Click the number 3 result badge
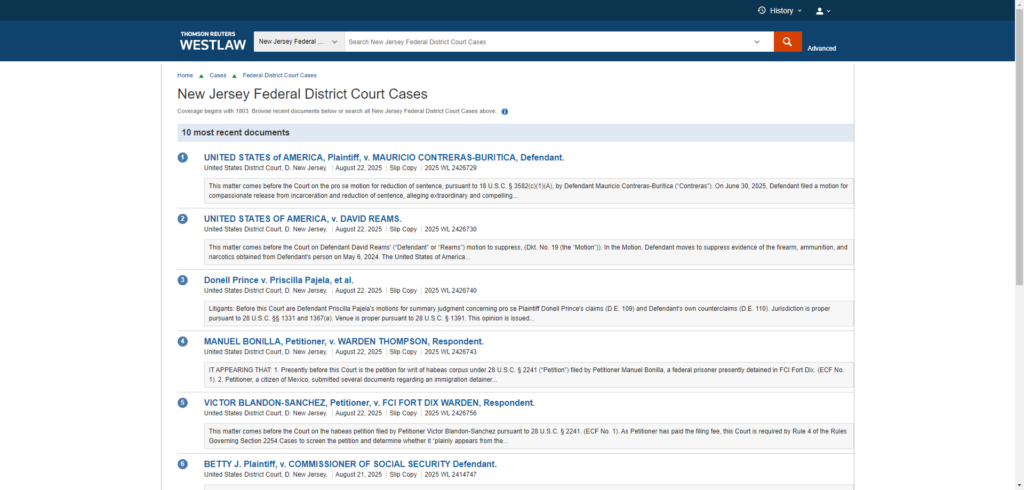The height and width of the screenshot is (490, 1024). pos(183,280)
